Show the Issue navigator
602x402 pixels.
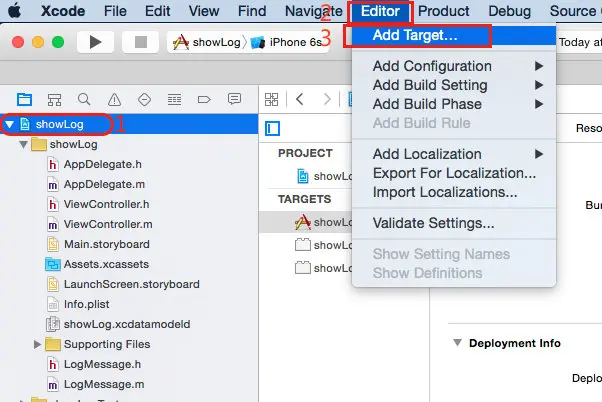tap(114, 99)
